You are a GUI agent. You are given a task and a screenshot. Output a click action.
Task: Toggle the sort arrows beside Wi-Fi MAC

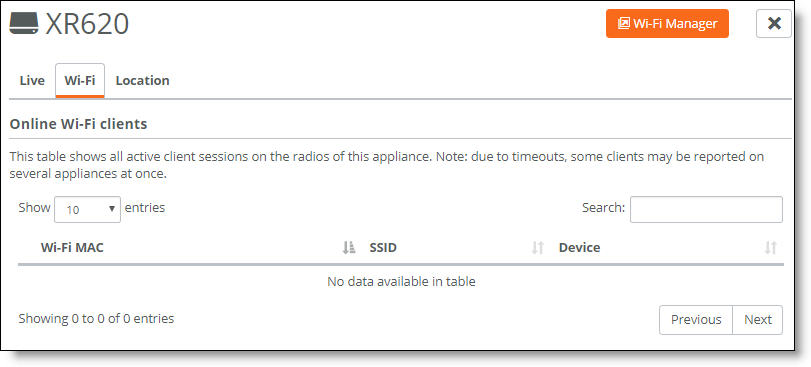[x=349, y=248]
